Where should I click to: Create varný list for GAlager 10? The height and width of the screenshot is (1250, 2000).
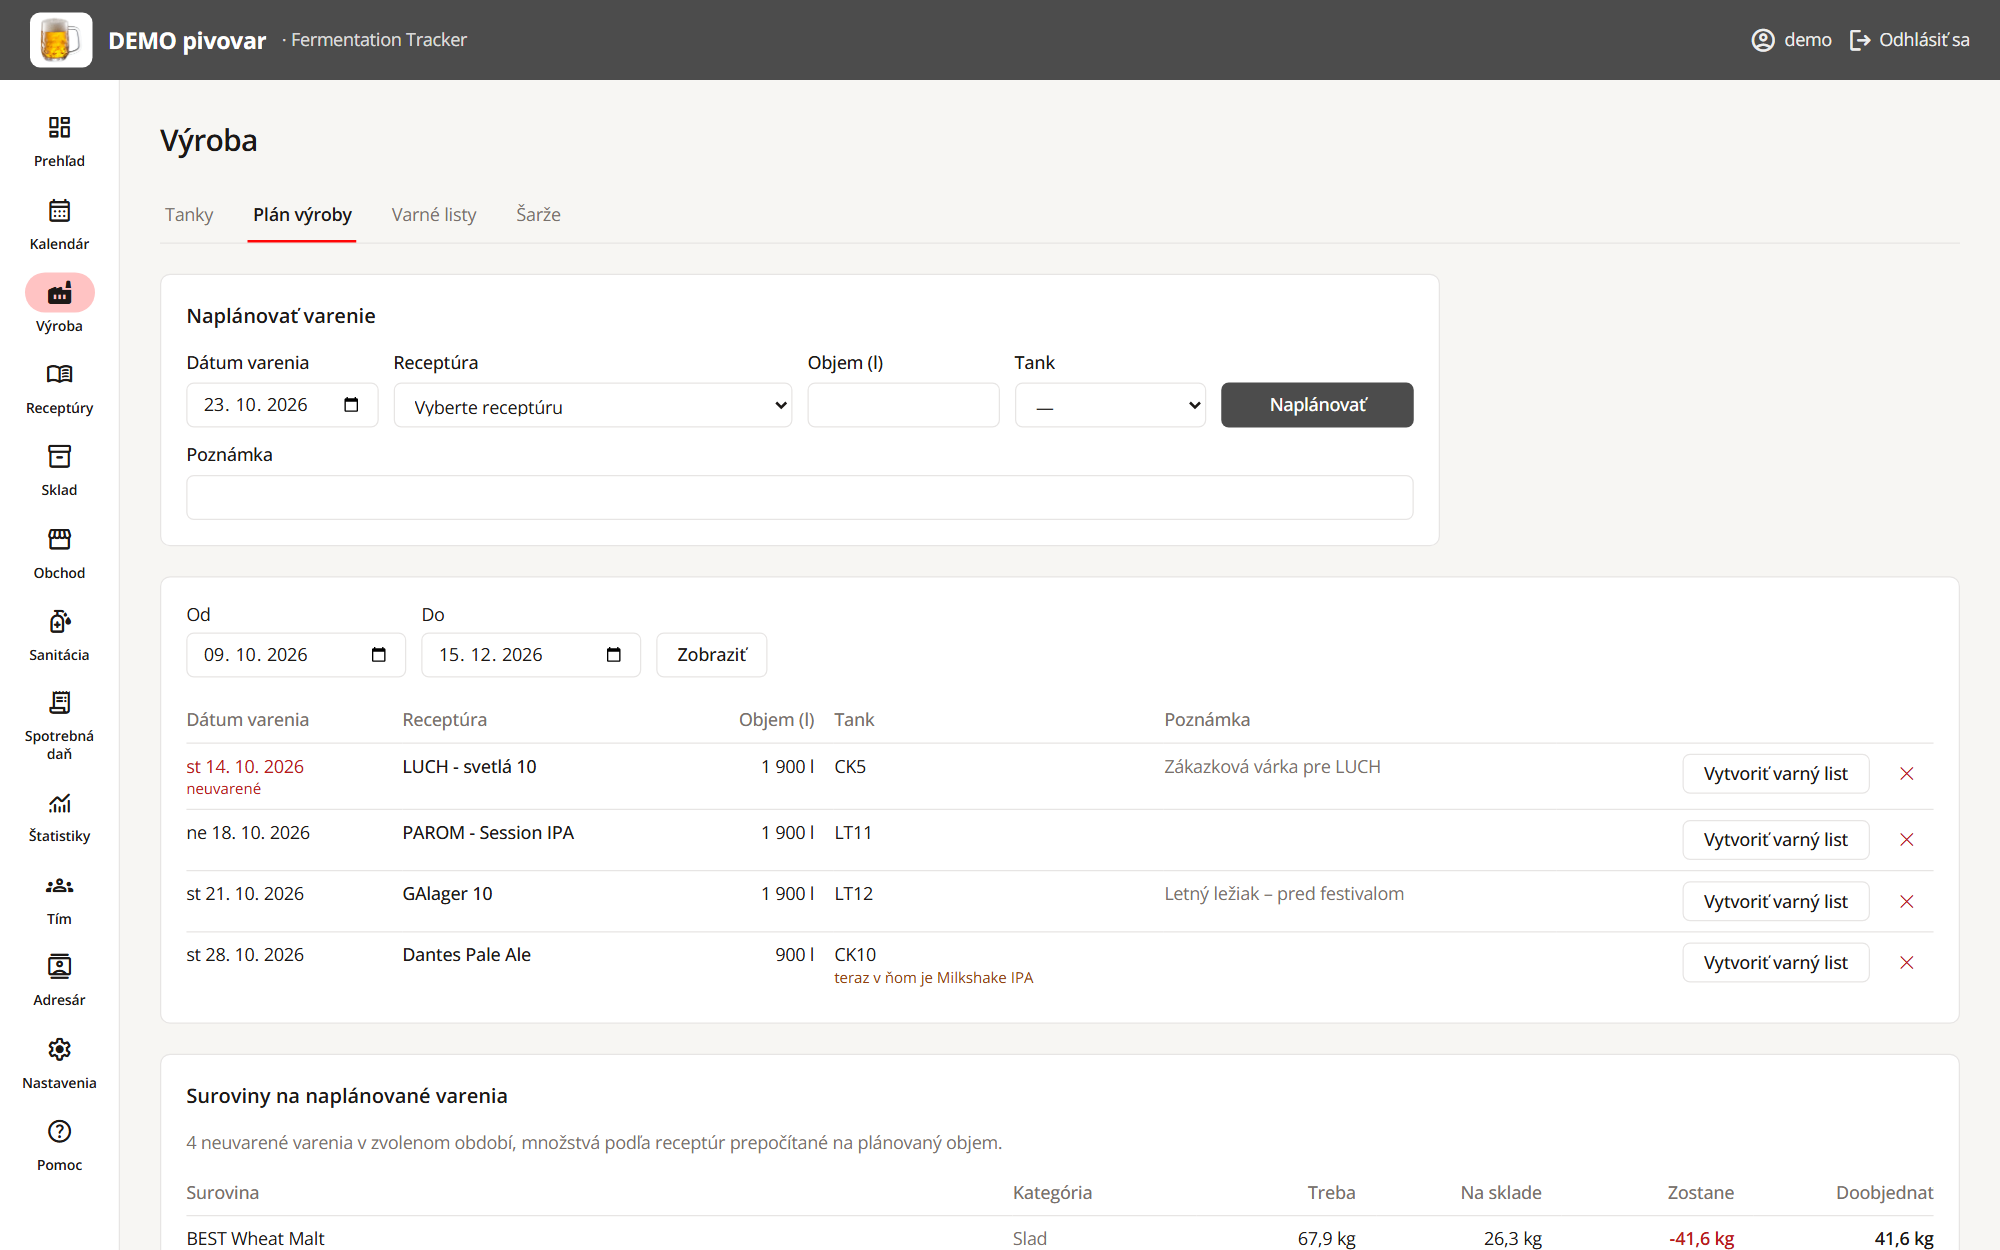tap(1775, 902)
